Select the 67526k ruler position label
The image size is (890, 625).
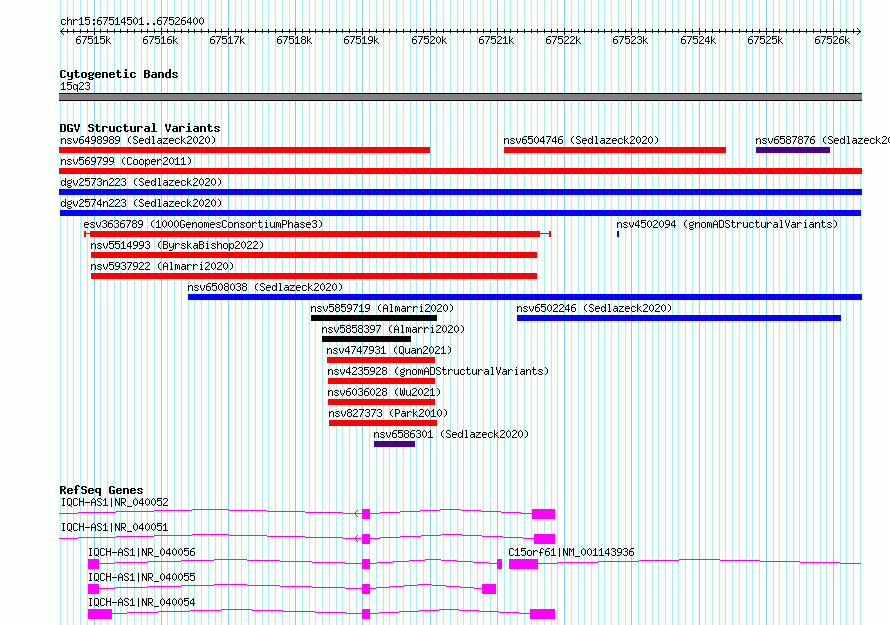tap(832, 40)
